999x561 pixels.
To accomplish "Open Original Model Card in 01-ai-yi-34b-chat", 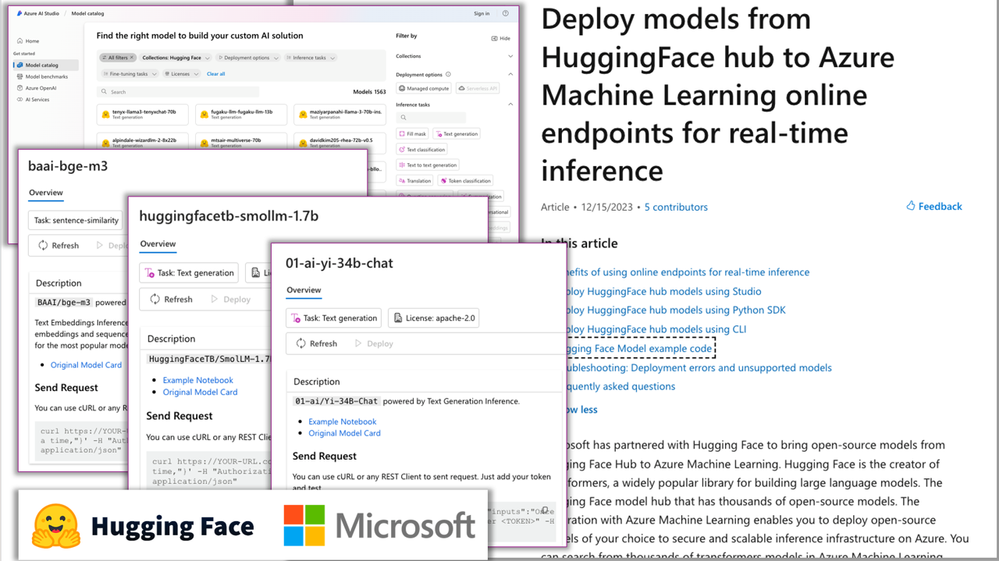I will [344, 433].
